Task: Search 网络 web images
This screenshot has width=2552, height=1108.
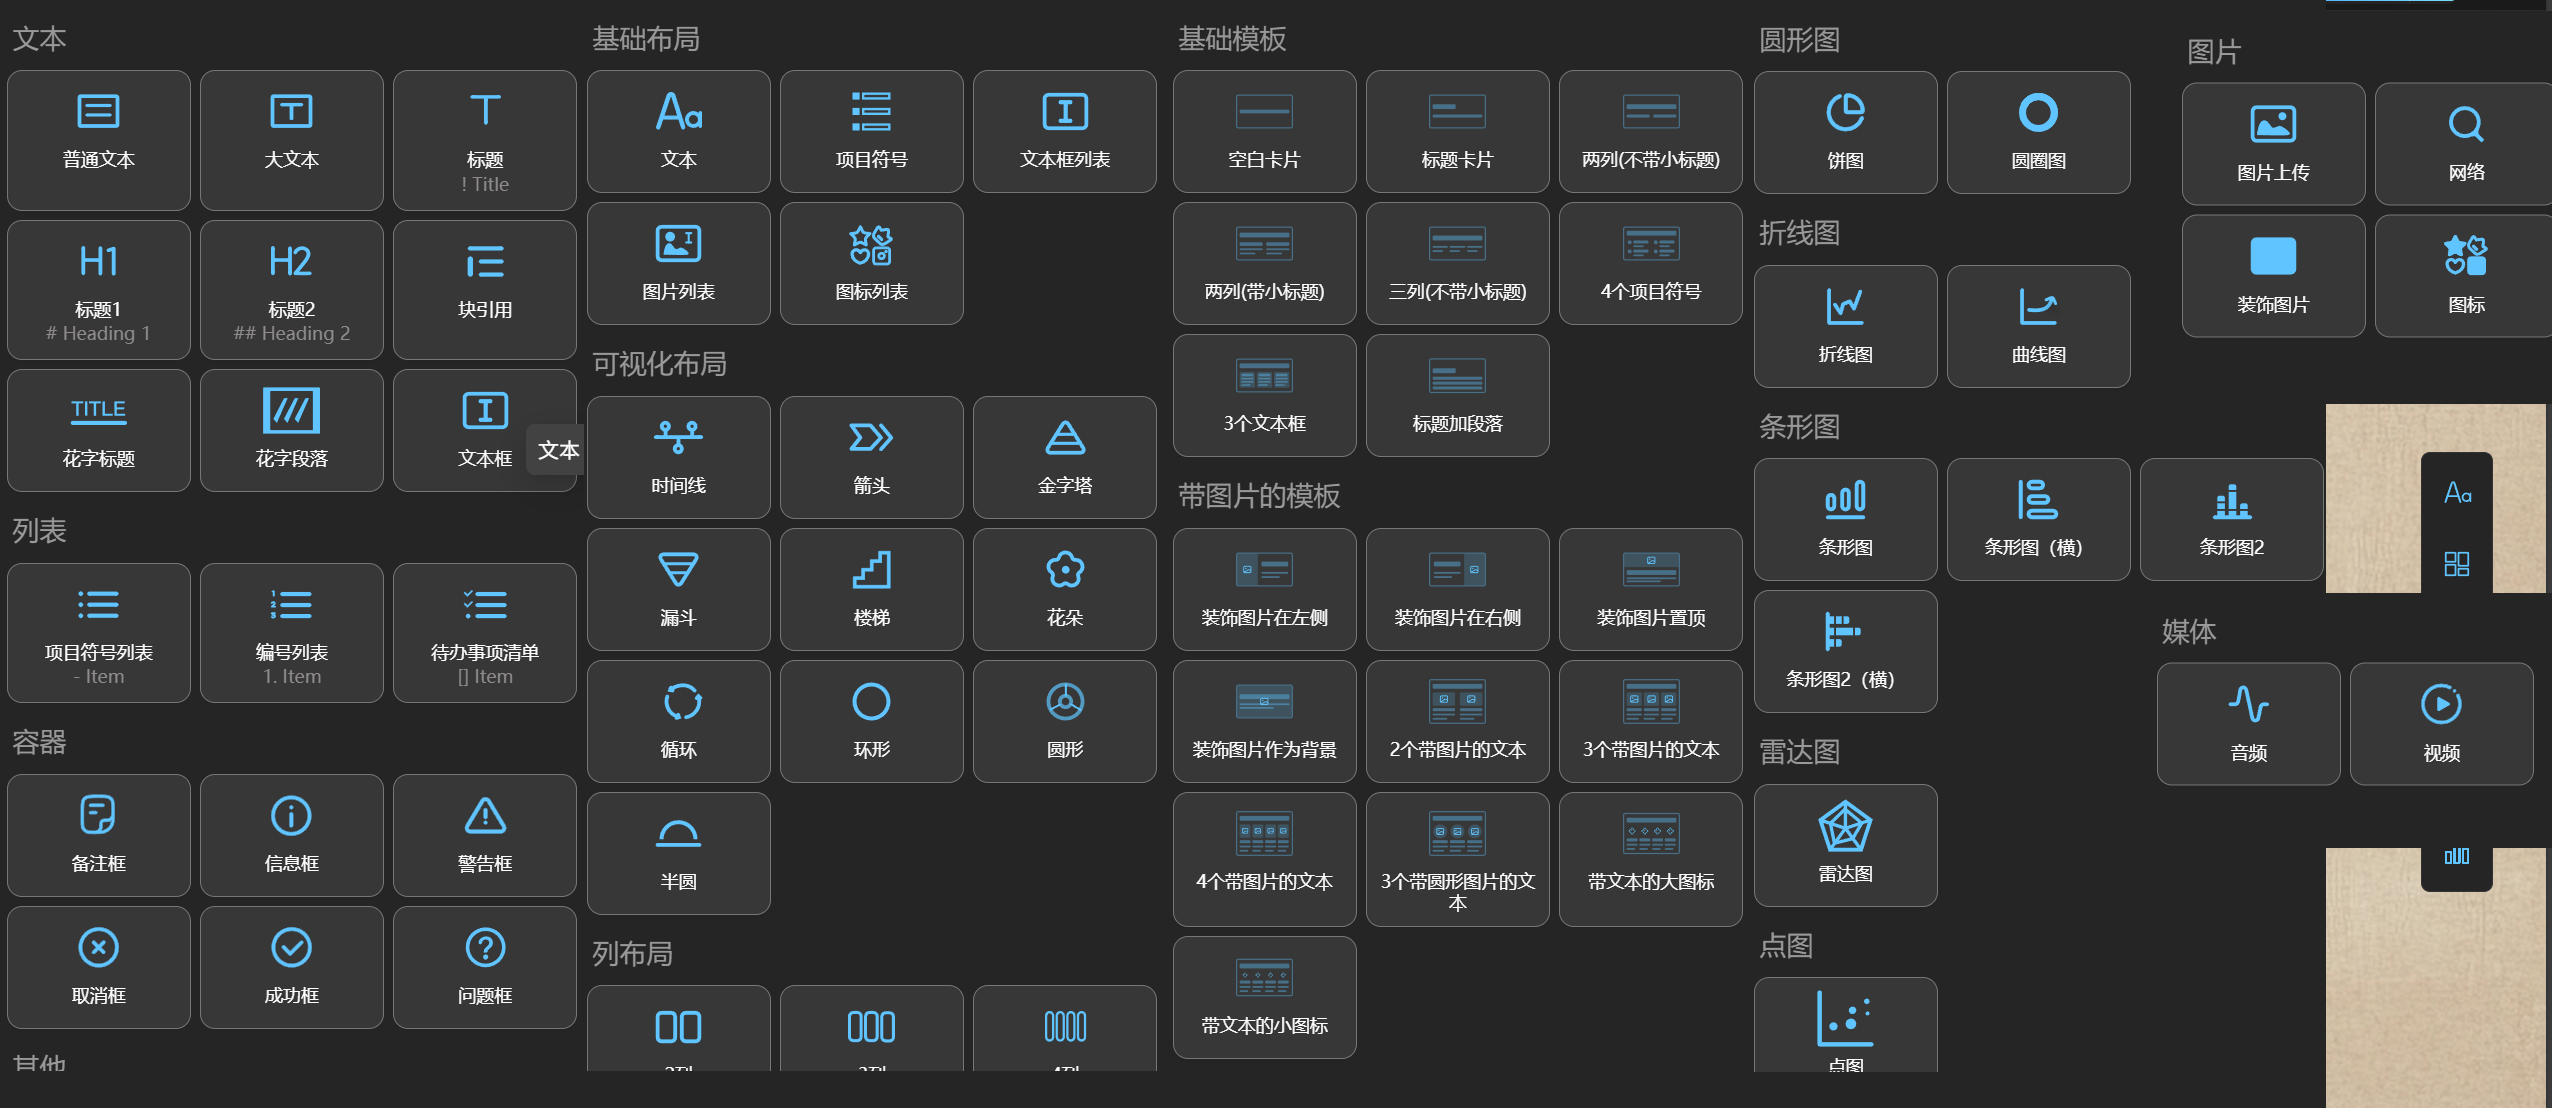Action: point(2465,144)
